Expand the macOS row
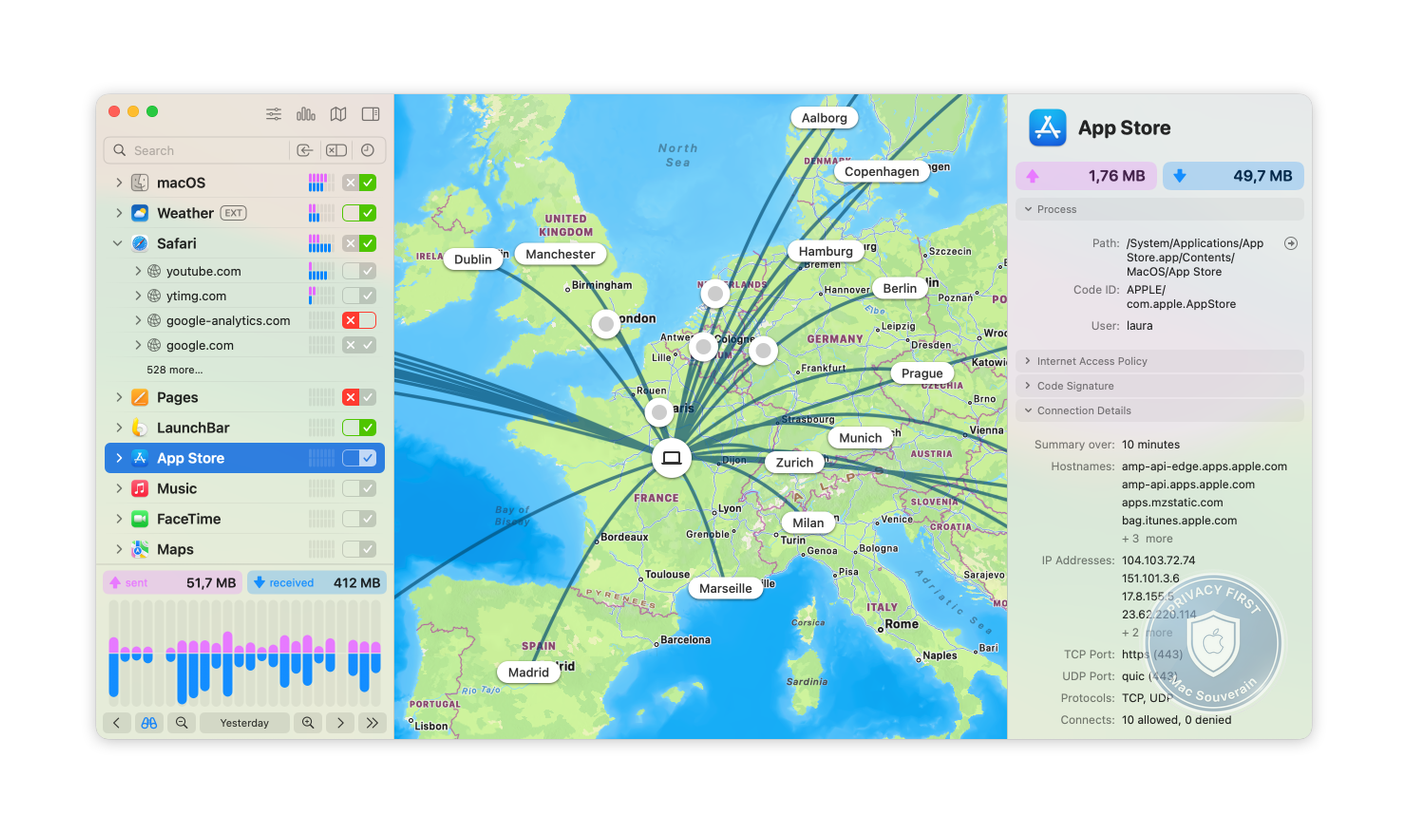 tap(118, 183)
